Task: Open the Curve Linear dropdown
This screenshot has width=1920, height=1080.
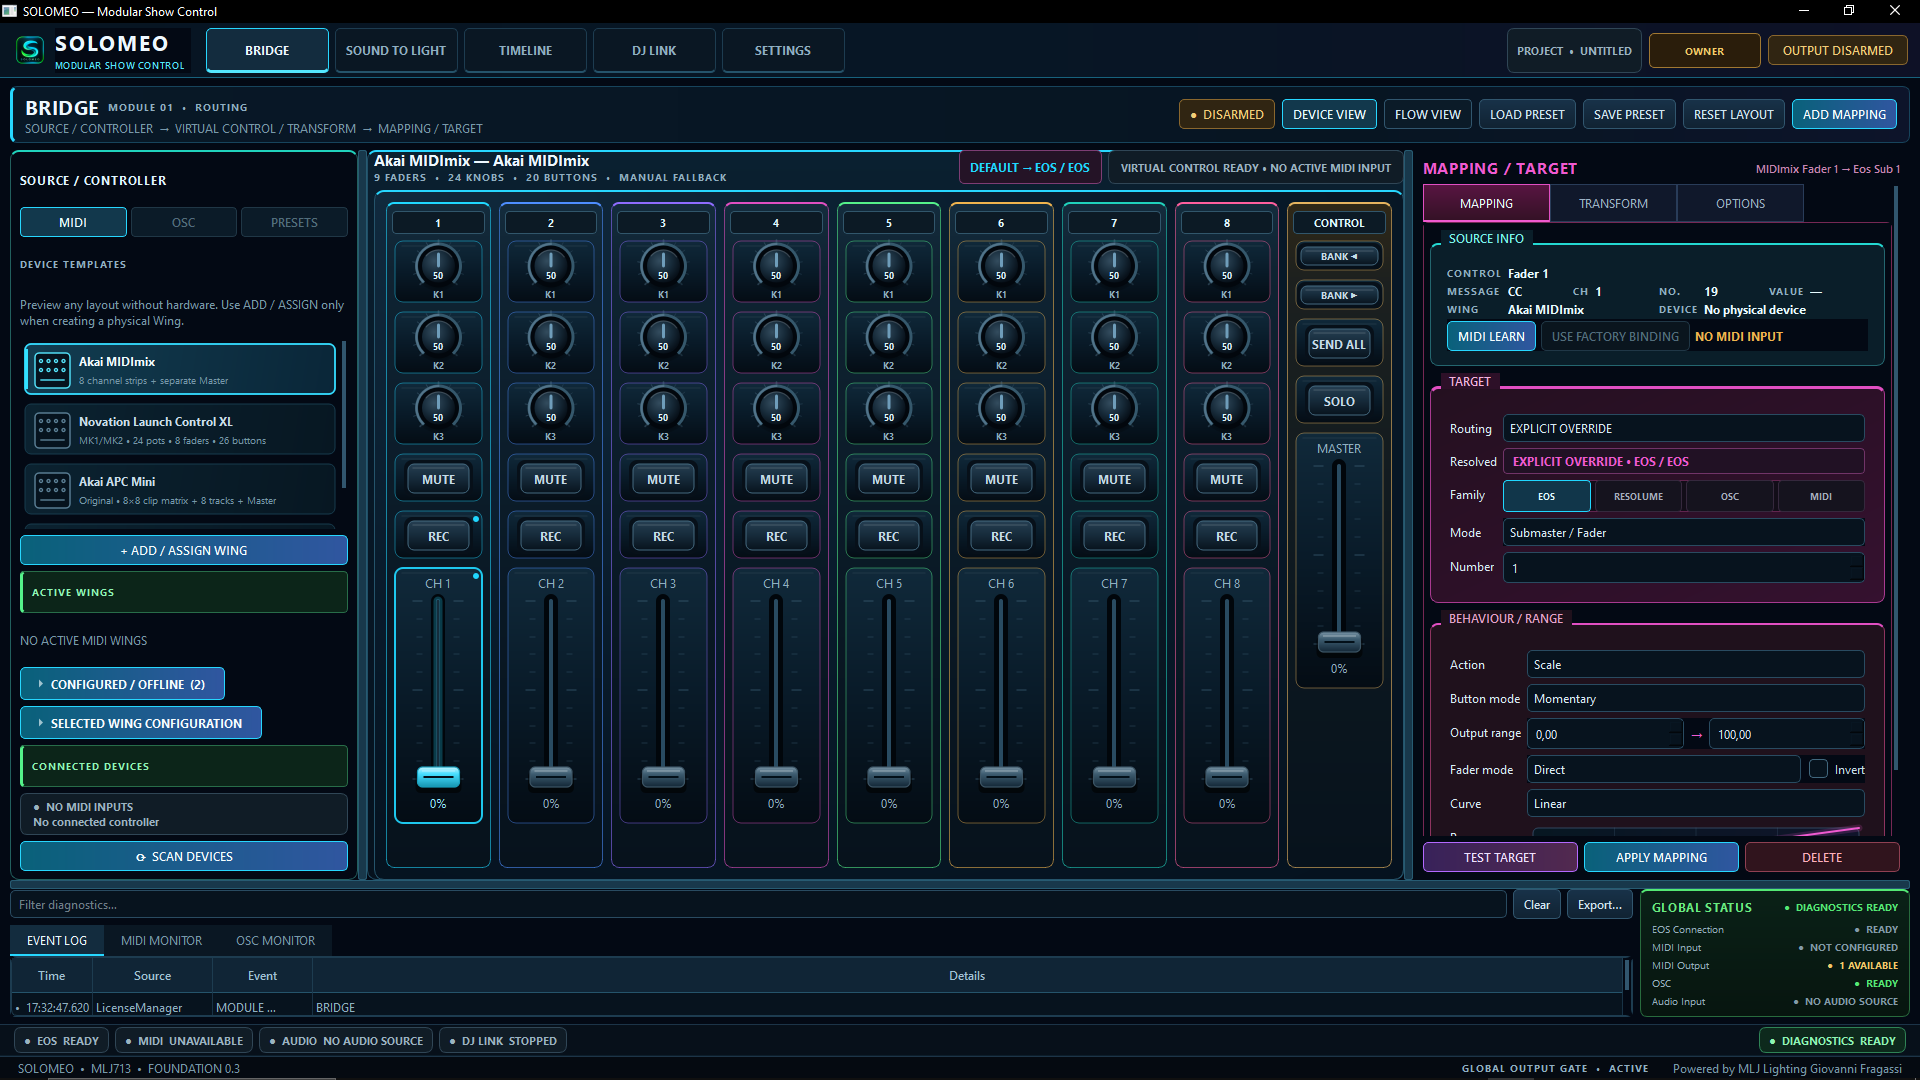Action: coord(1696,804)
